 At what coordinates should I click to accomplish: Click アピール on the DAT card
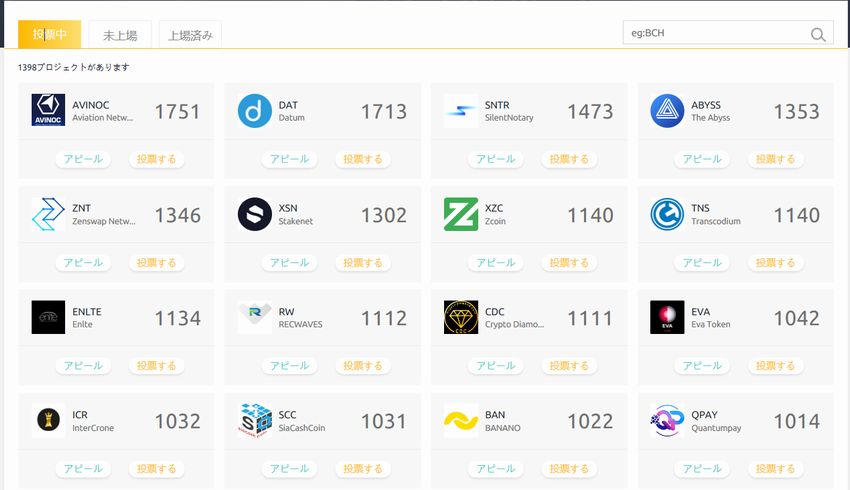[289, 159]
